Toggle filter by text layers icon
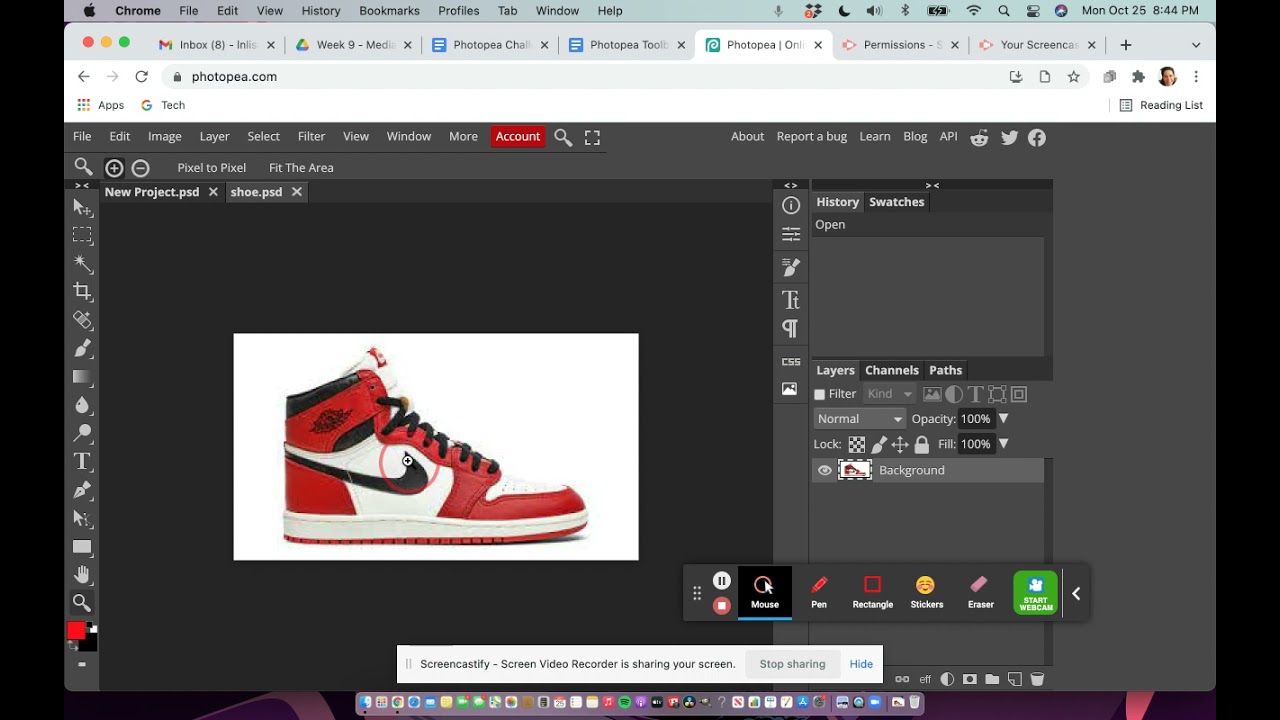Screen dimensions: 1280x720 975,394
